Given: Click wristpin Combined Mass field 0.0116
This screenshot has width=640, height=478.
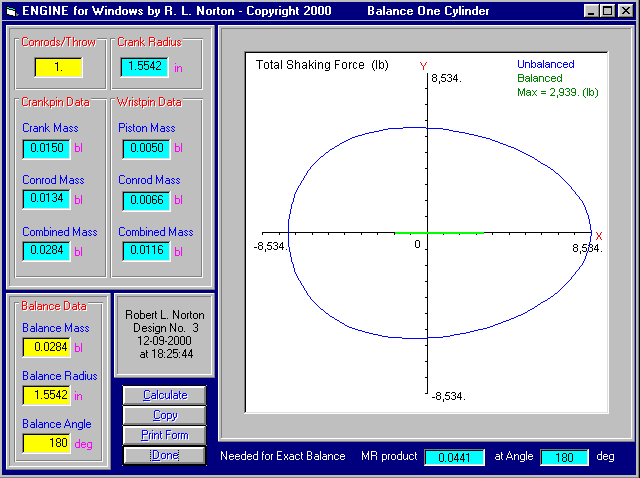Looking at the screenshot, I should 147,251.
